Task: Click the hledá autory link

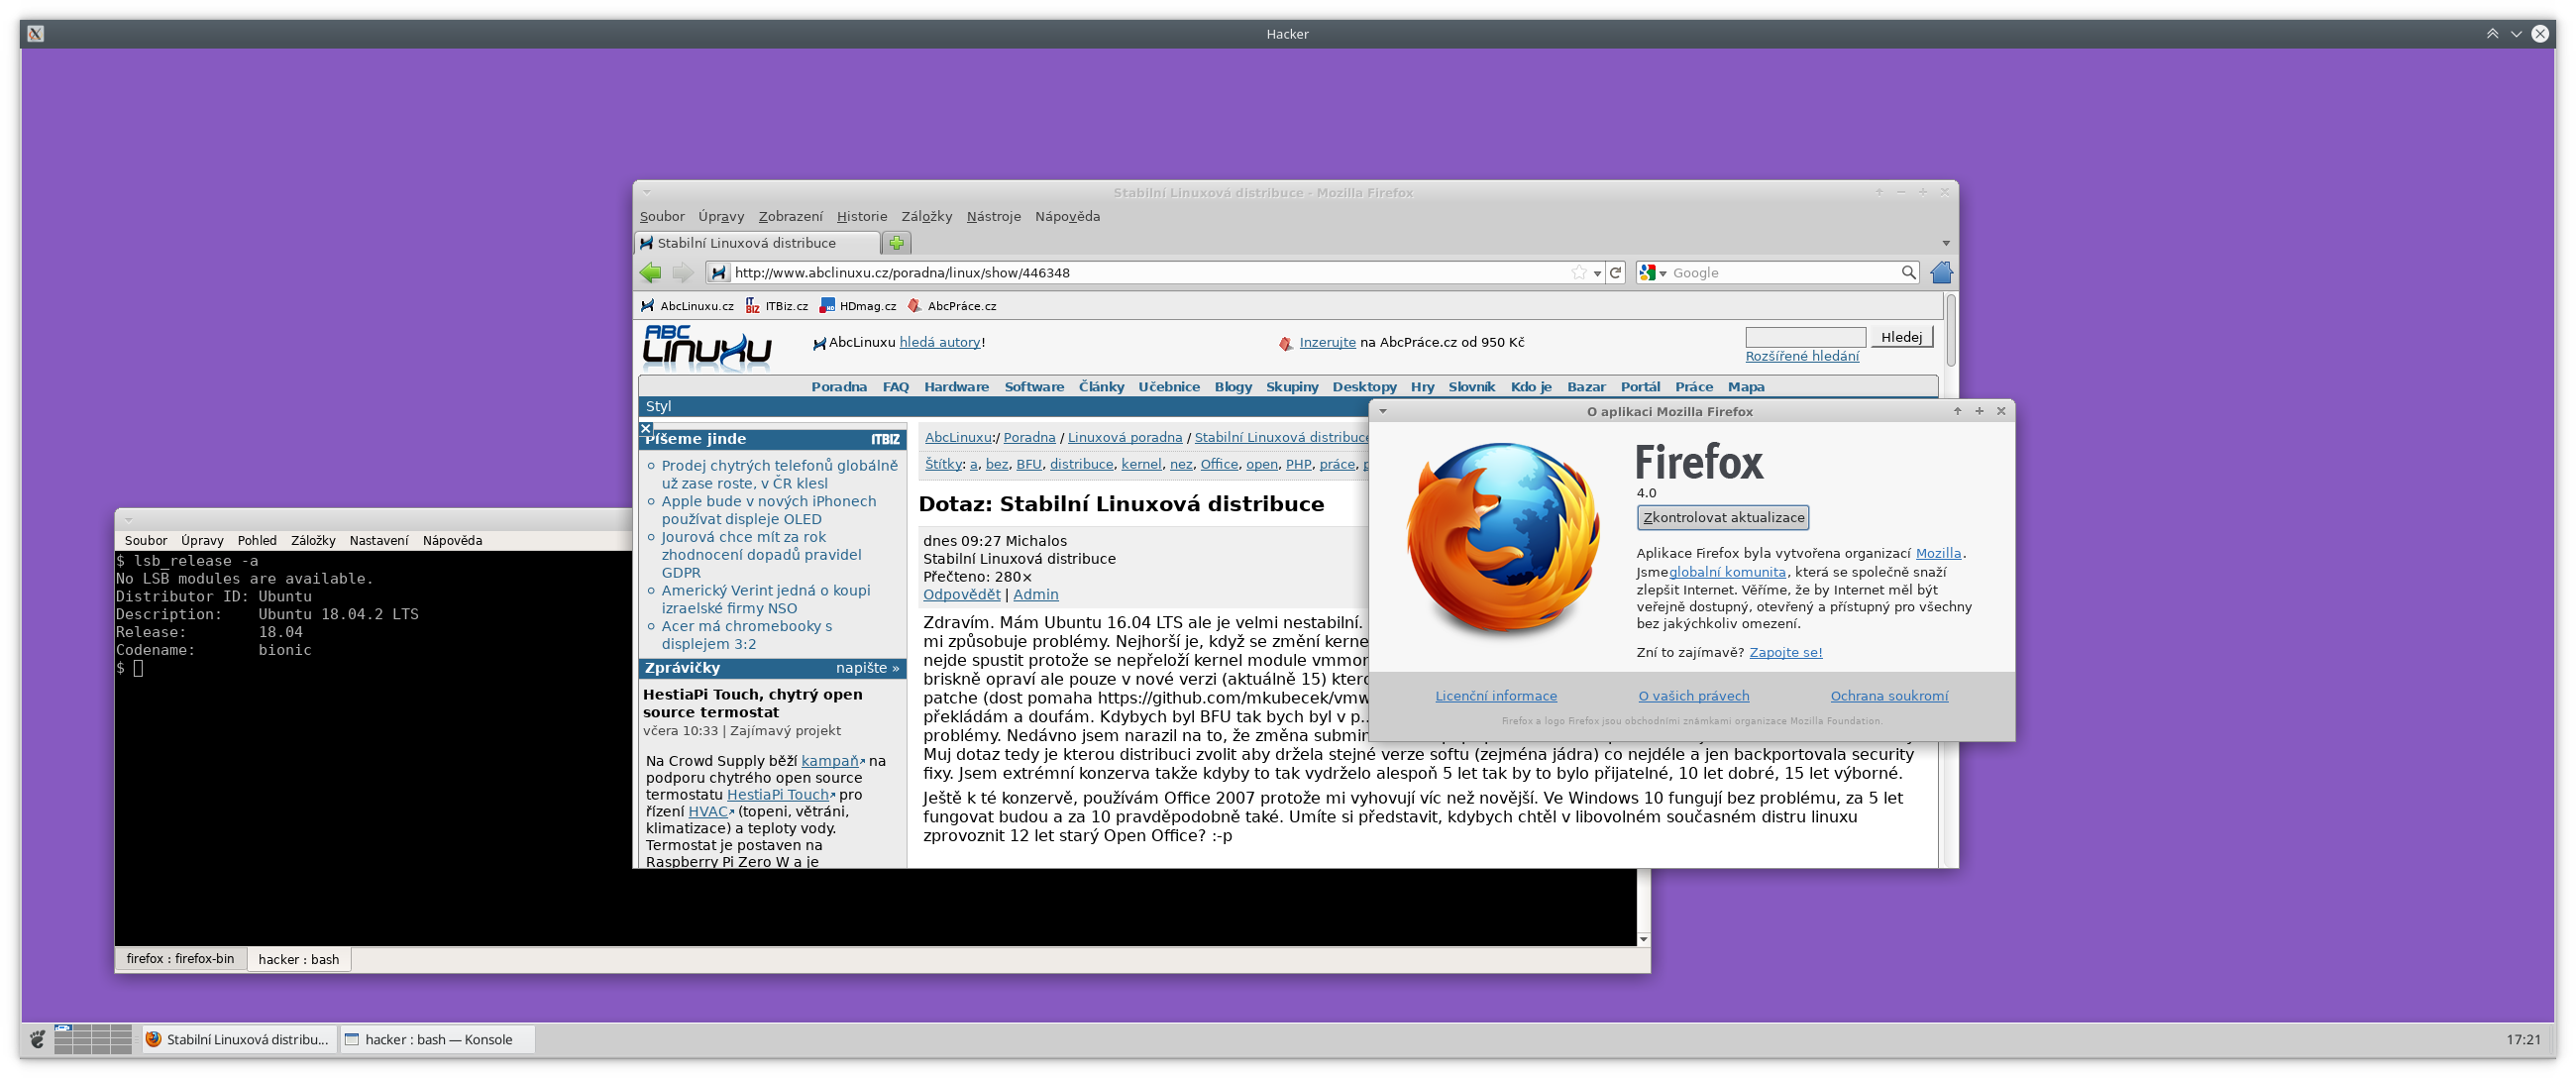Action: (x=939, y=342)
